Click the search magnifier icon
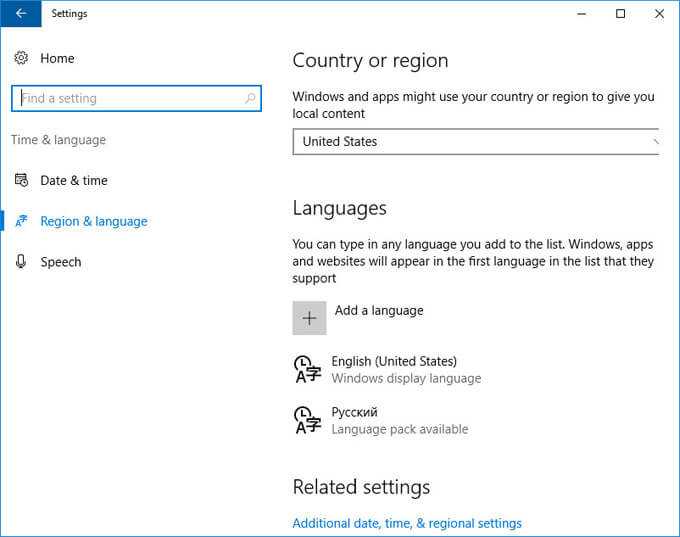The height and width of the screenshot is (537, 680). click(x=250, y=98)
